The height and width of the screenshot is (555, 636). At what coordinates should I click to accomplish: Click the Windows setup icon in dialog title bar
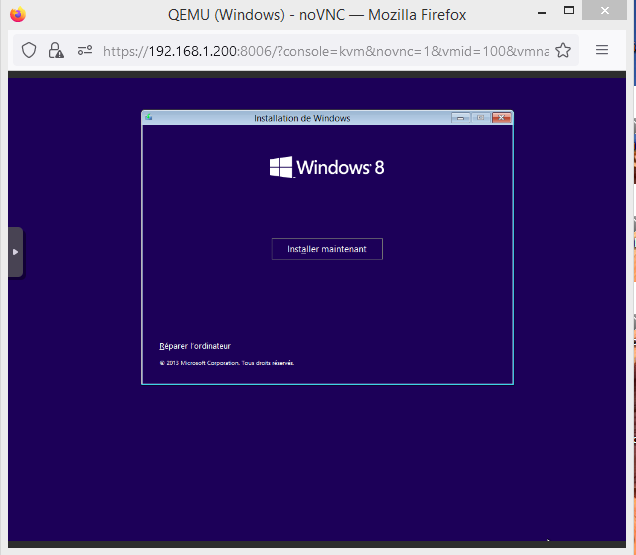[149, 118]
